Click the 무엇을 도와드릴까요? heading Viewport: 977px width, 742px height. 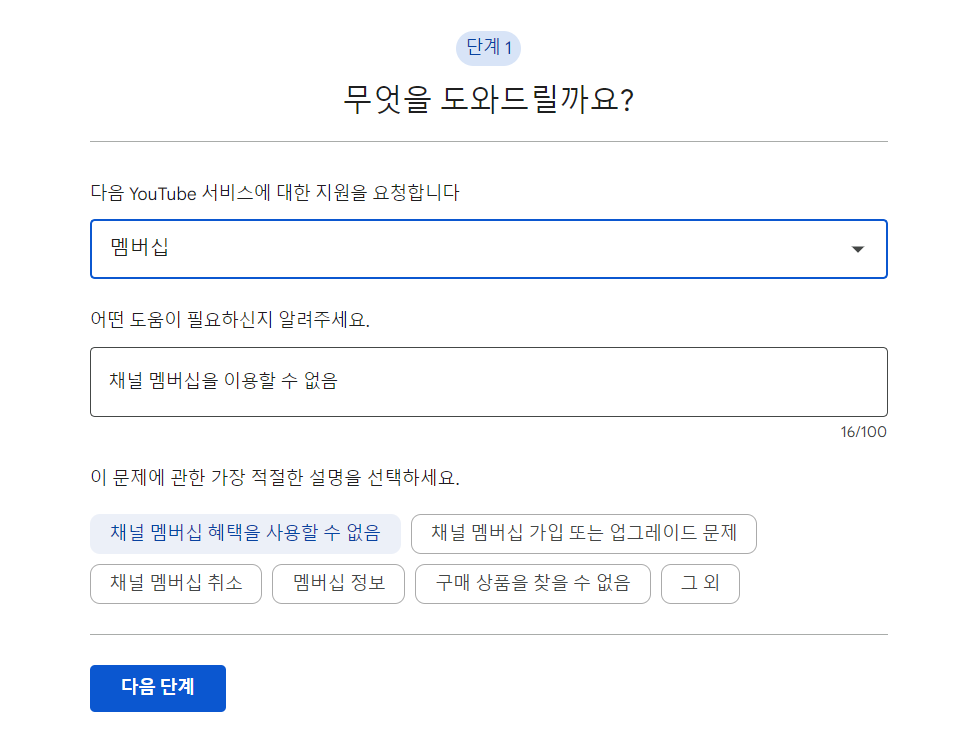click(488, 100)
